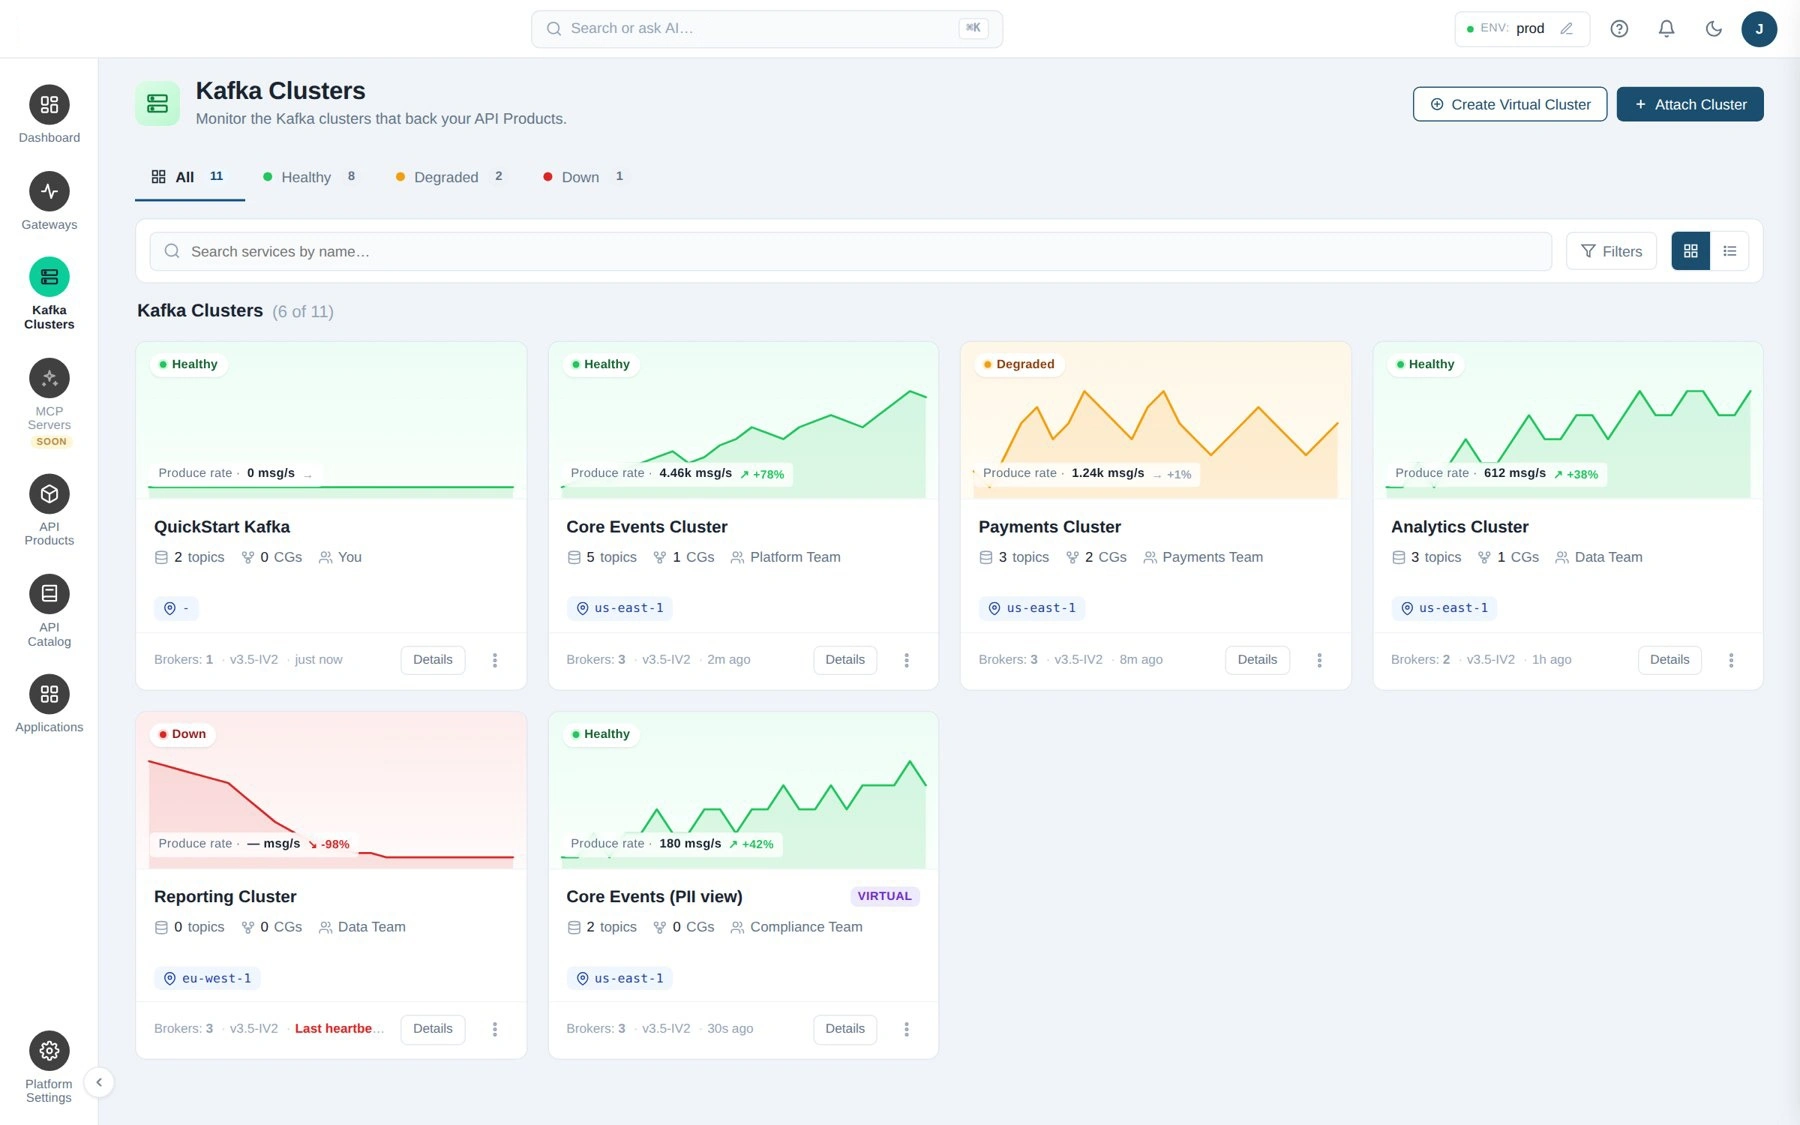Image resolution: width=1800 pixels, height=1125 pixels.
Task: Click the notifications bell icon
Action: [x=1666, y=29]
